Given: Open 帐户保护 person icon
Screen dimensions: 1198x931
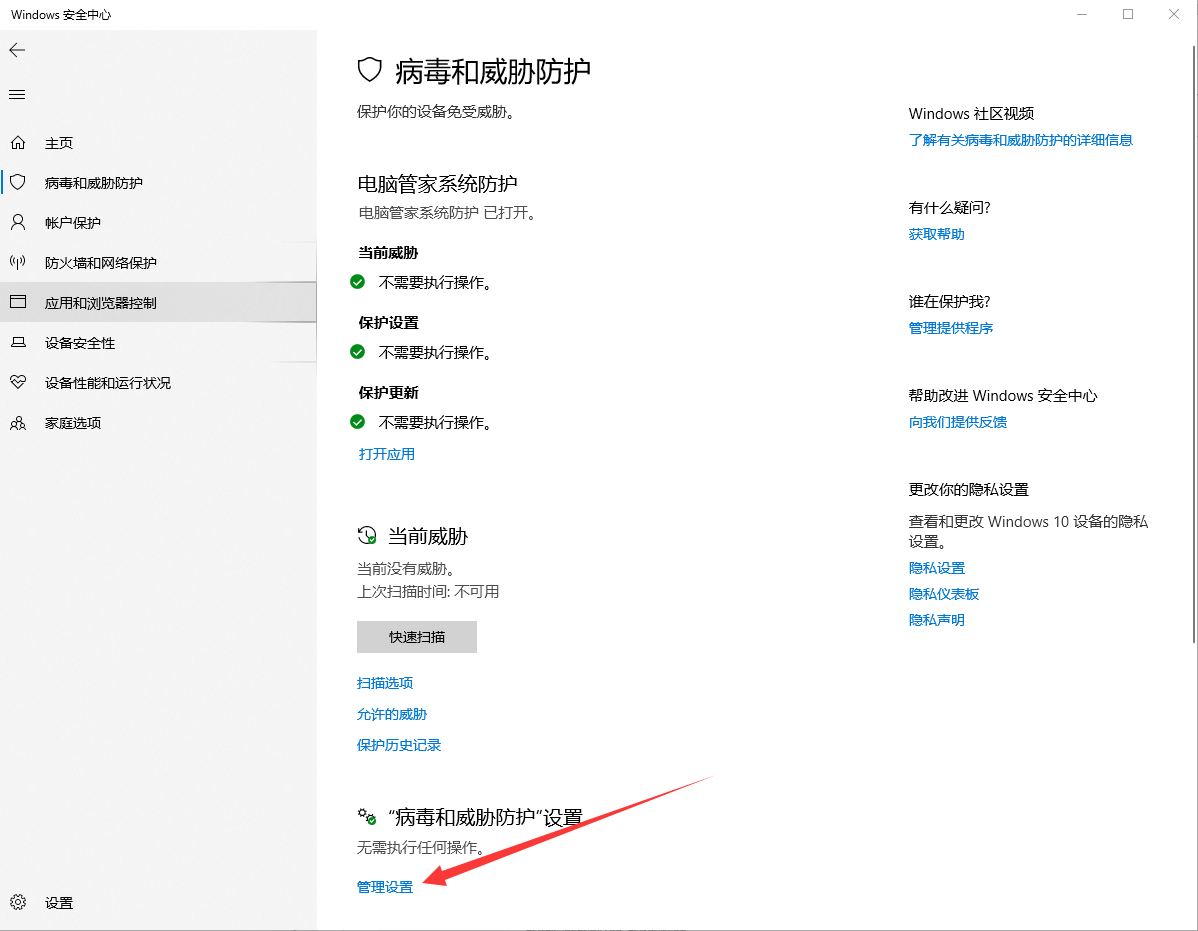Looking at the screenshot, I should click(18, 222).
